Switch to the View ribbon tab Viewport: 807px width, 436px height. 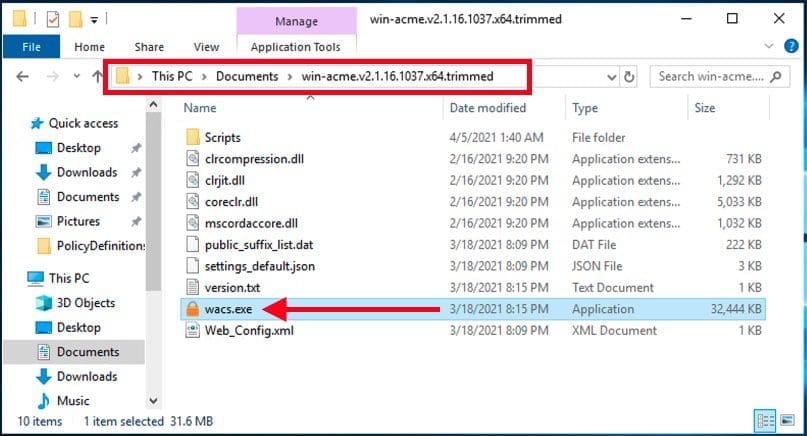206,47
